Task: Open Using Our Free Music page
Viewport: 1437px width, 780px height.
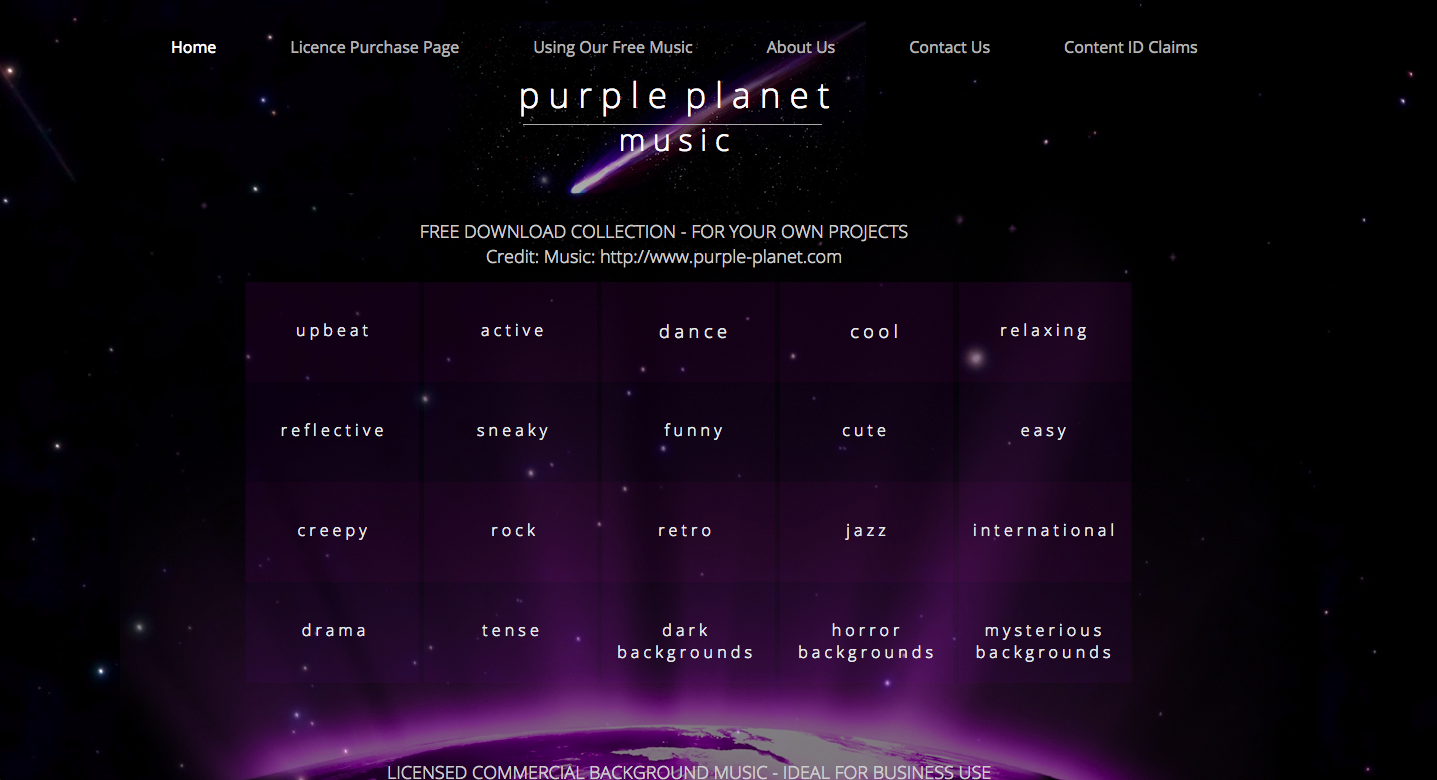Action: 612,47
